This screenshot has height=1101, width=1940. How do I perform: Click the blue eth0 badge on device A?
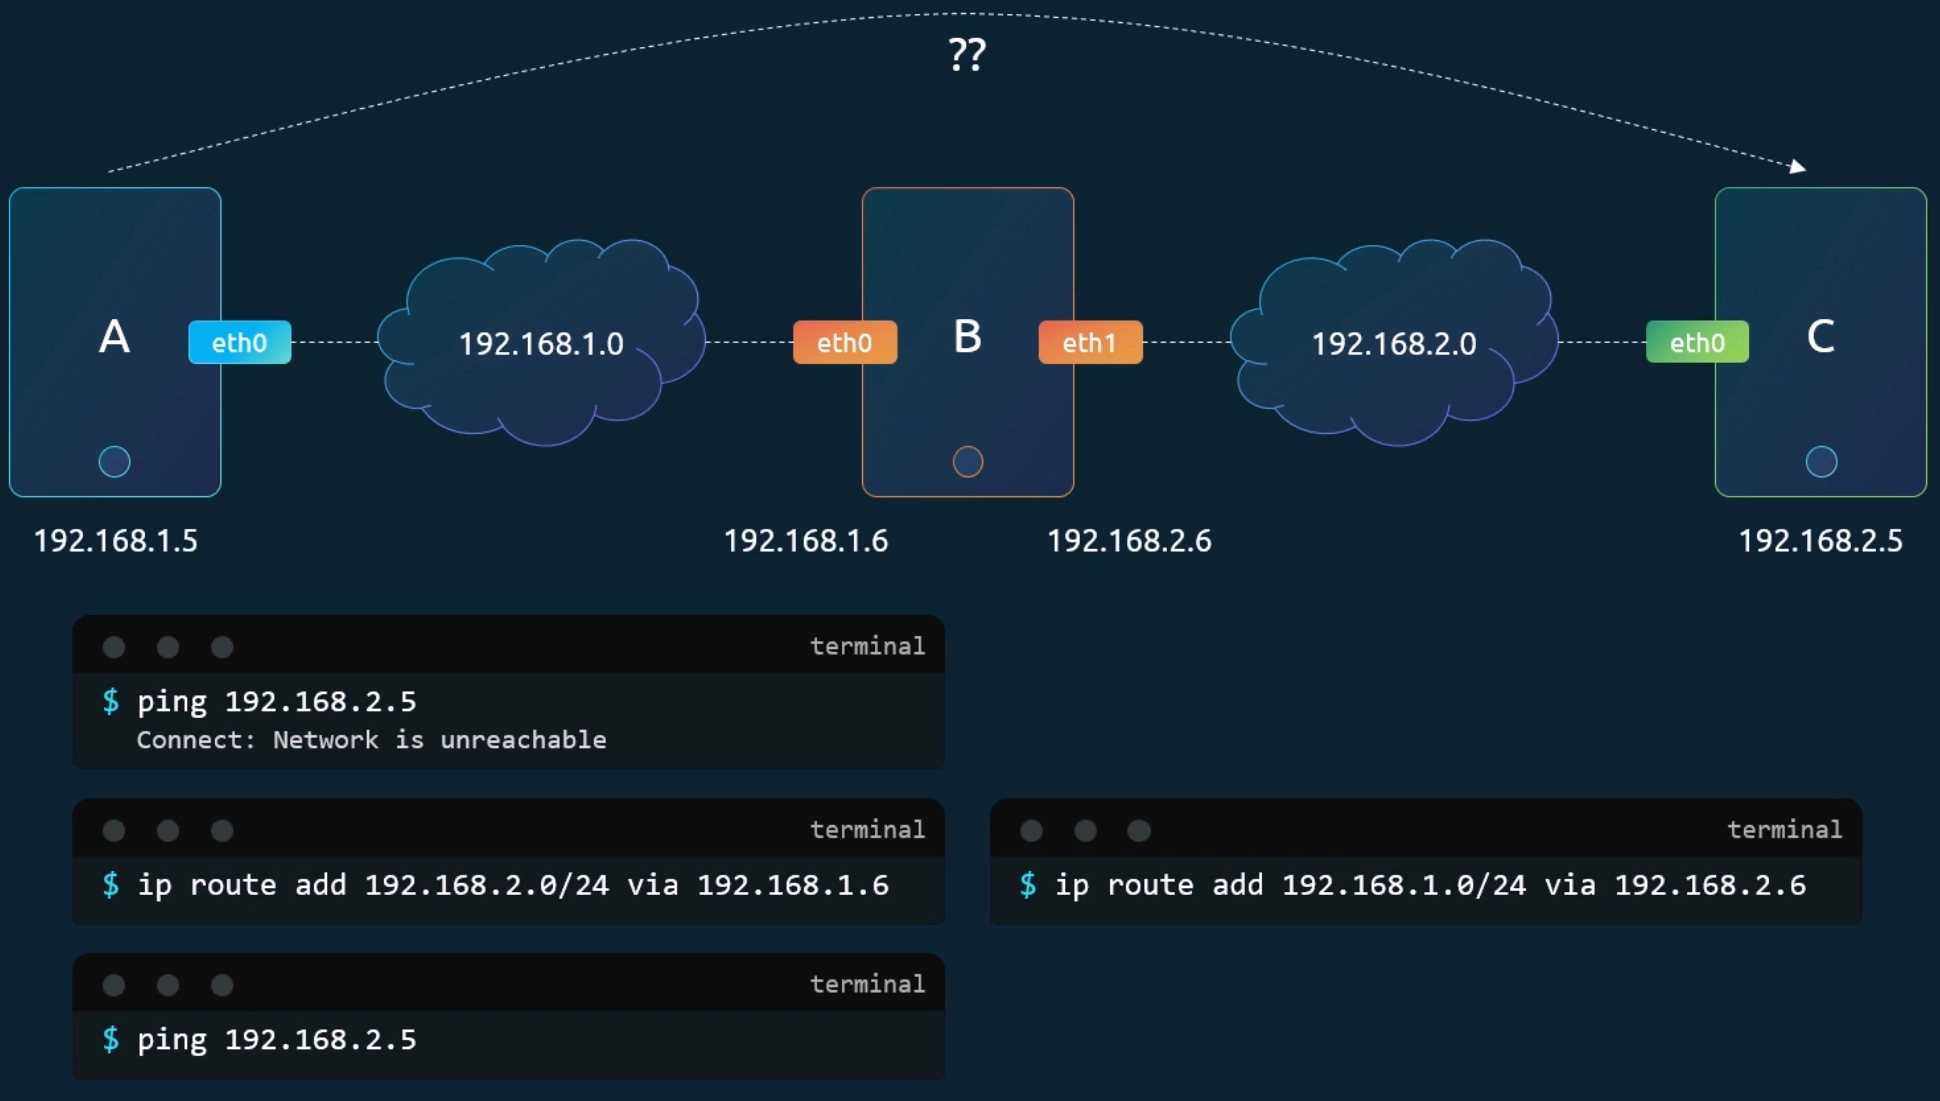(240, 342)
